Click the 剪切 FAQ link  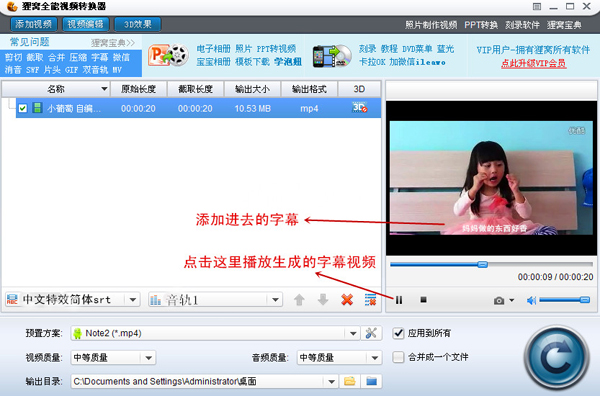click(13, 57)
